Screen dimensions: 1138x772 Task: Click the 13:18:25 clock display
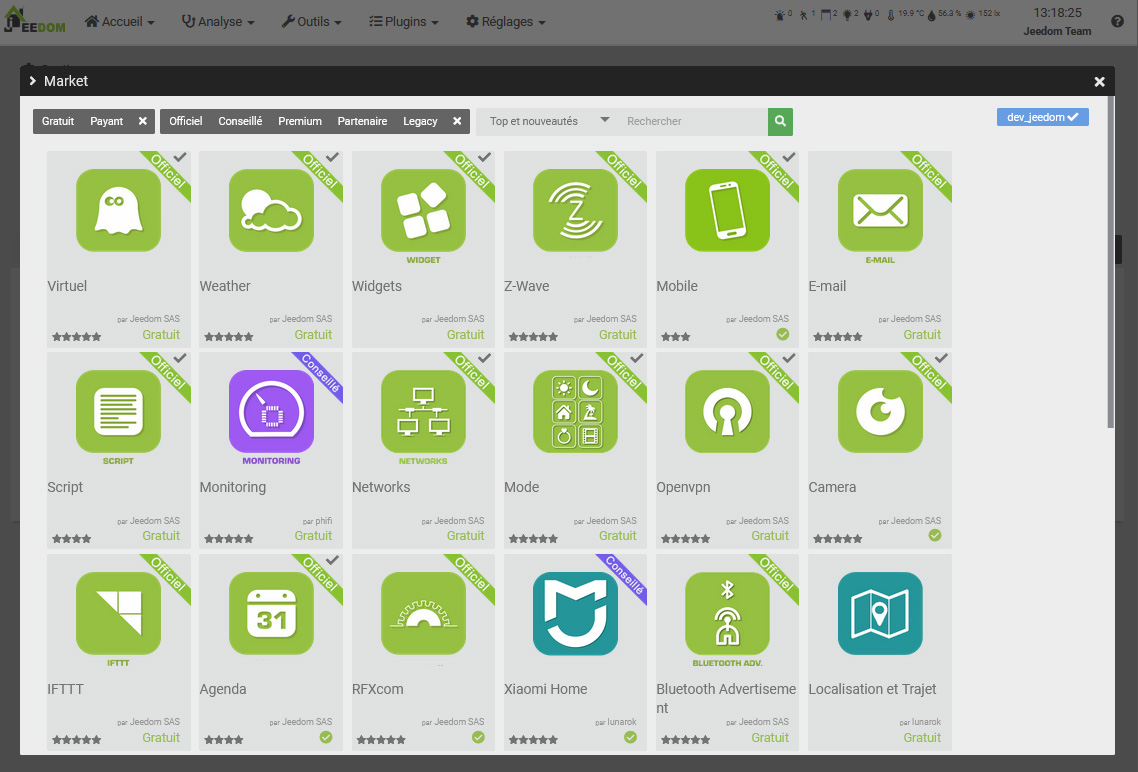1057,12
